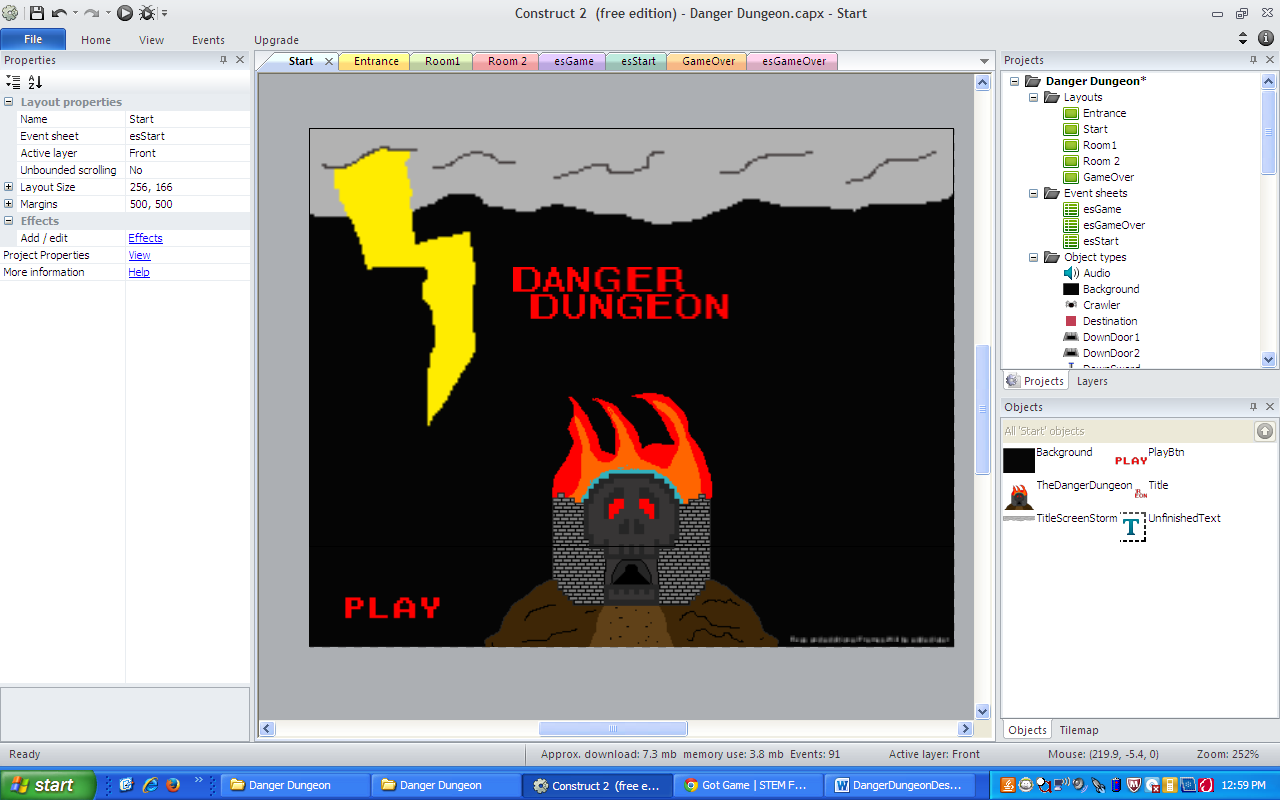Pin the Properties panel
The width and height of the screenshot is (1280, 800).
click(223, 60)
